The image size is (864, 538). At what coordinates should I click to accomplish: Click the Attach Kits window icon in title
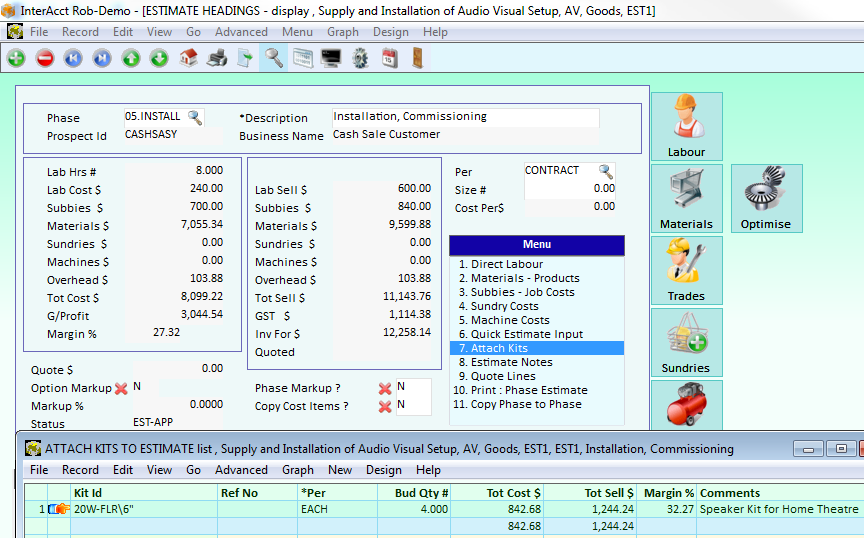[33, 449]
